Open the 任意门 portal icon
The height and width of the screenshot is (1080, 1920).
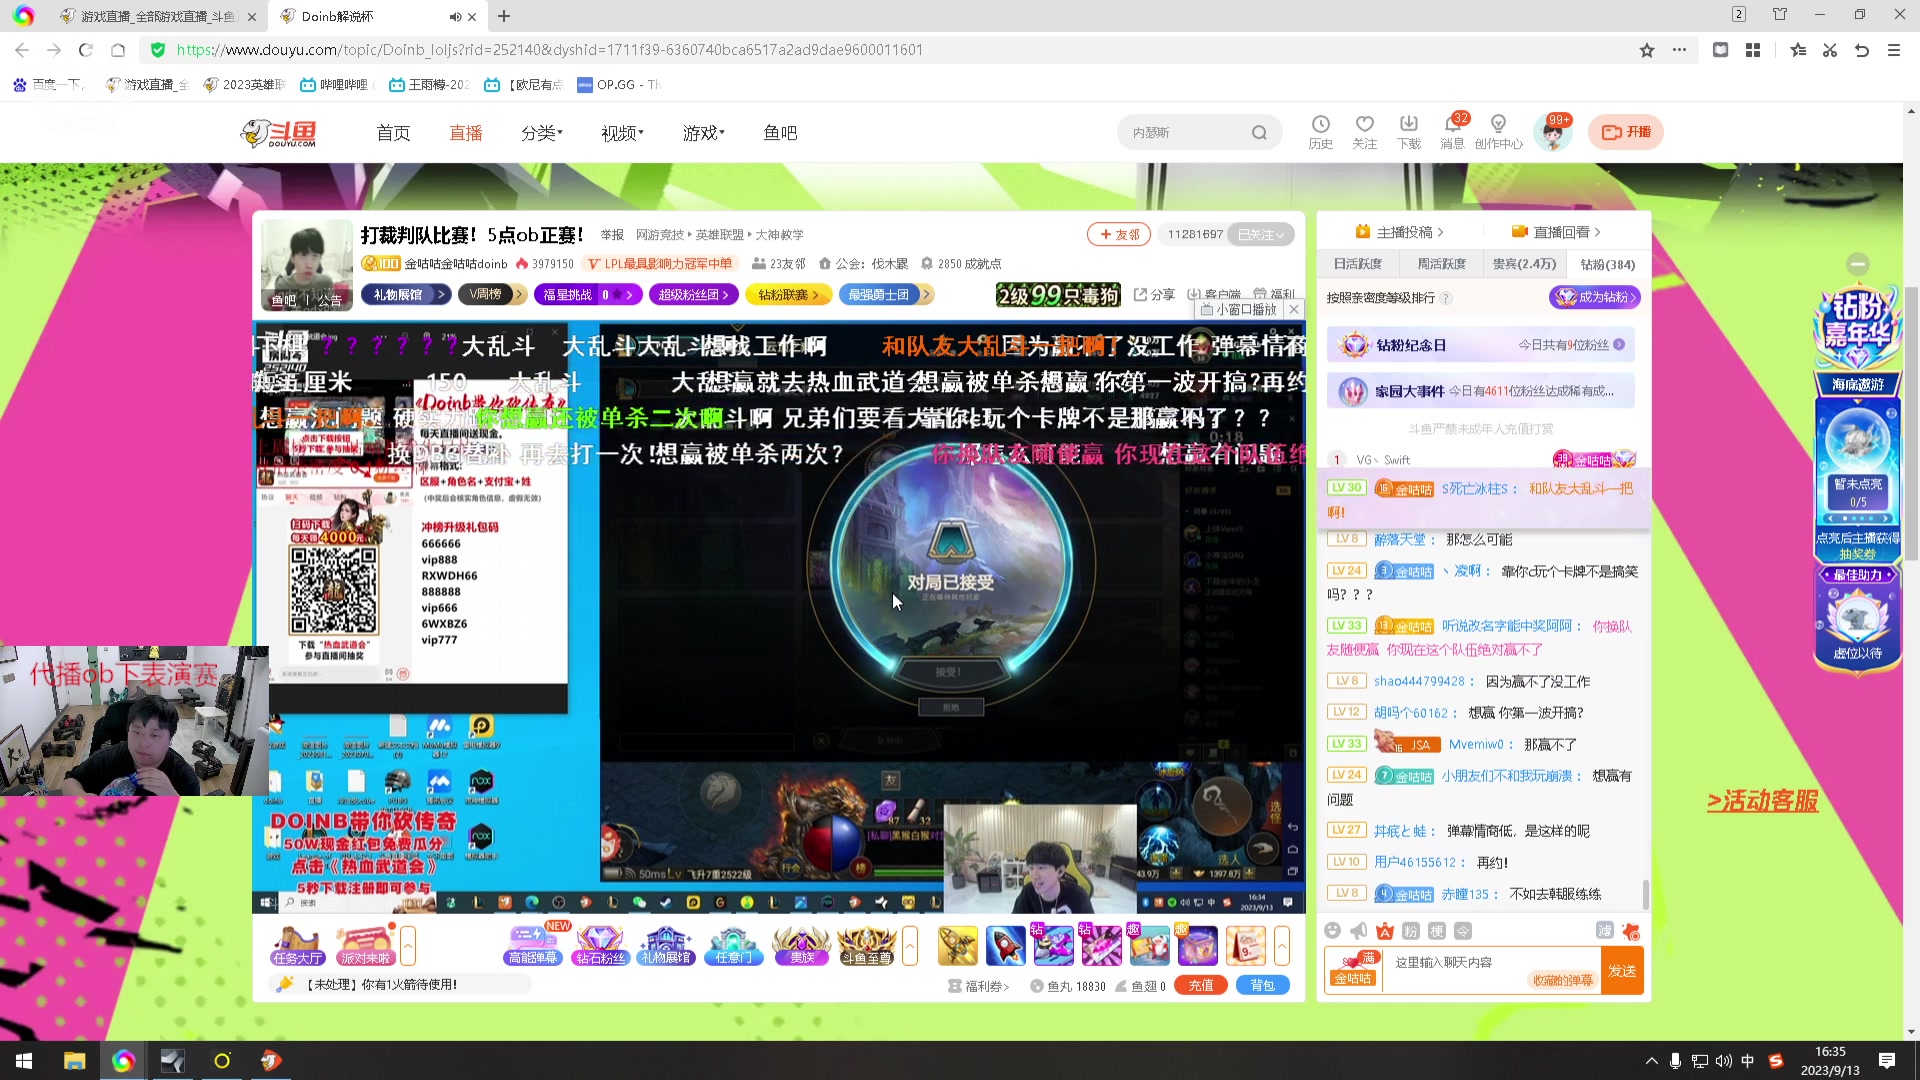click(734, 945)
